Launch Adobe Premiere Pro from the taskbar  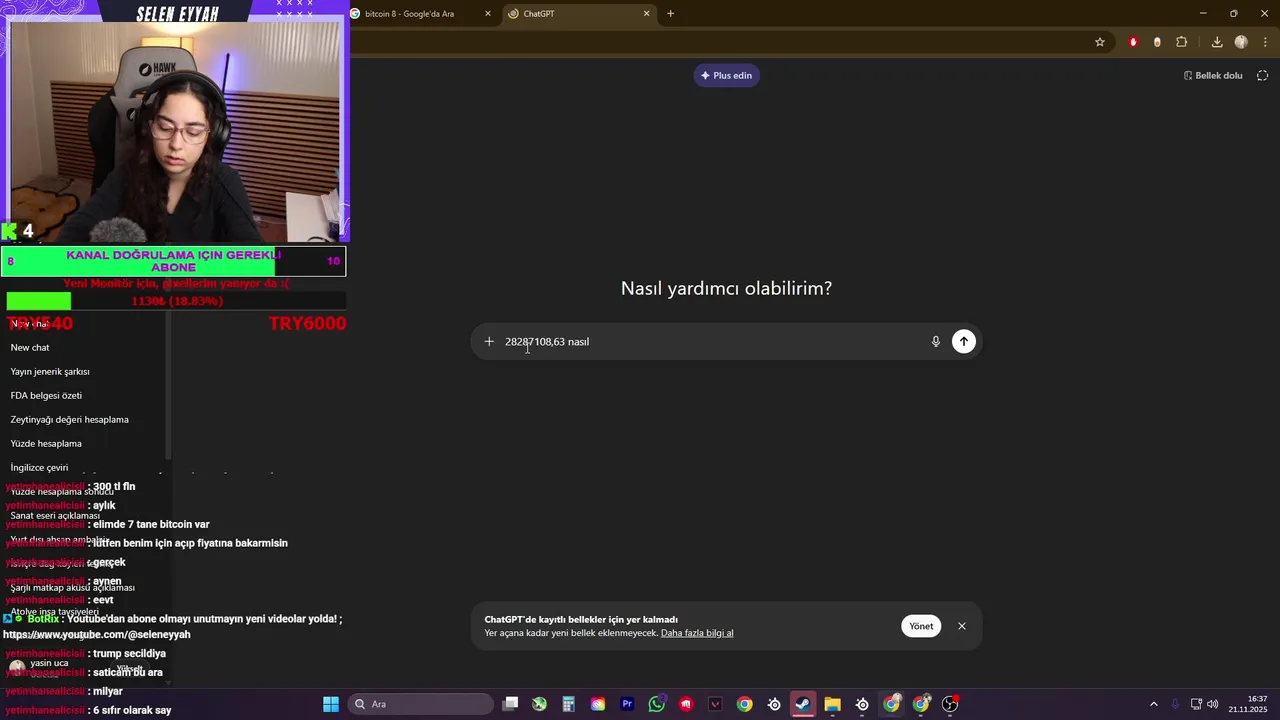627,704
